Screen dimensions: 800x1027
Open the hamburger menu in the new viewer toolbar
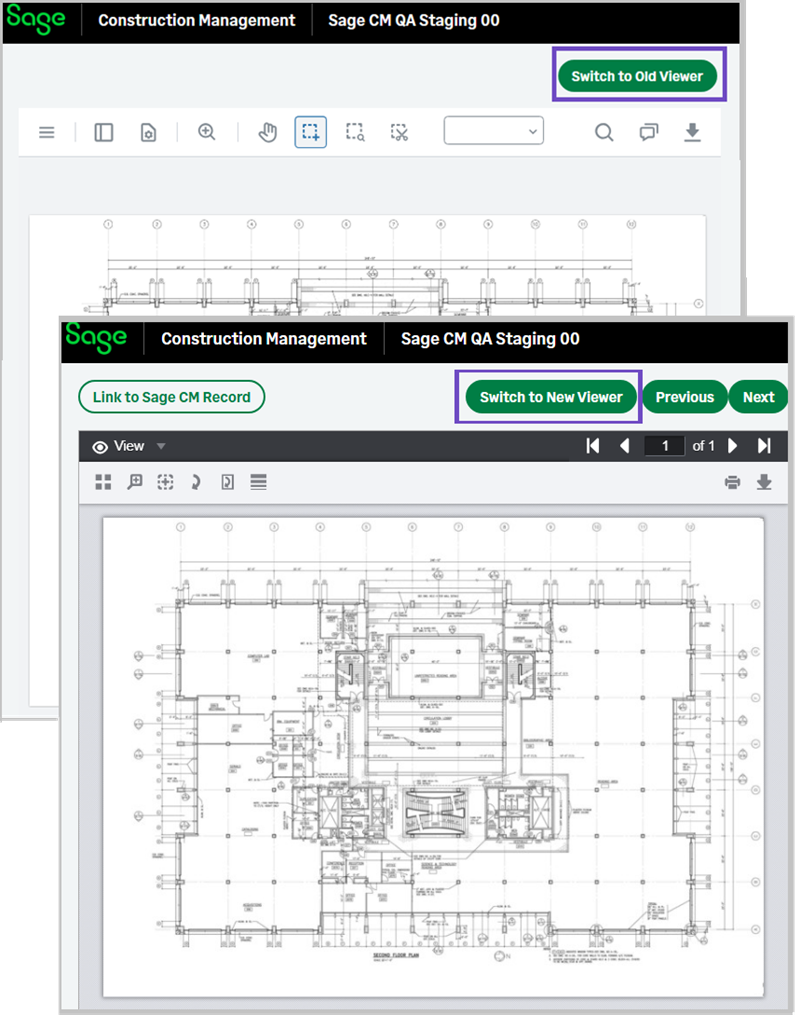(47, 133)
